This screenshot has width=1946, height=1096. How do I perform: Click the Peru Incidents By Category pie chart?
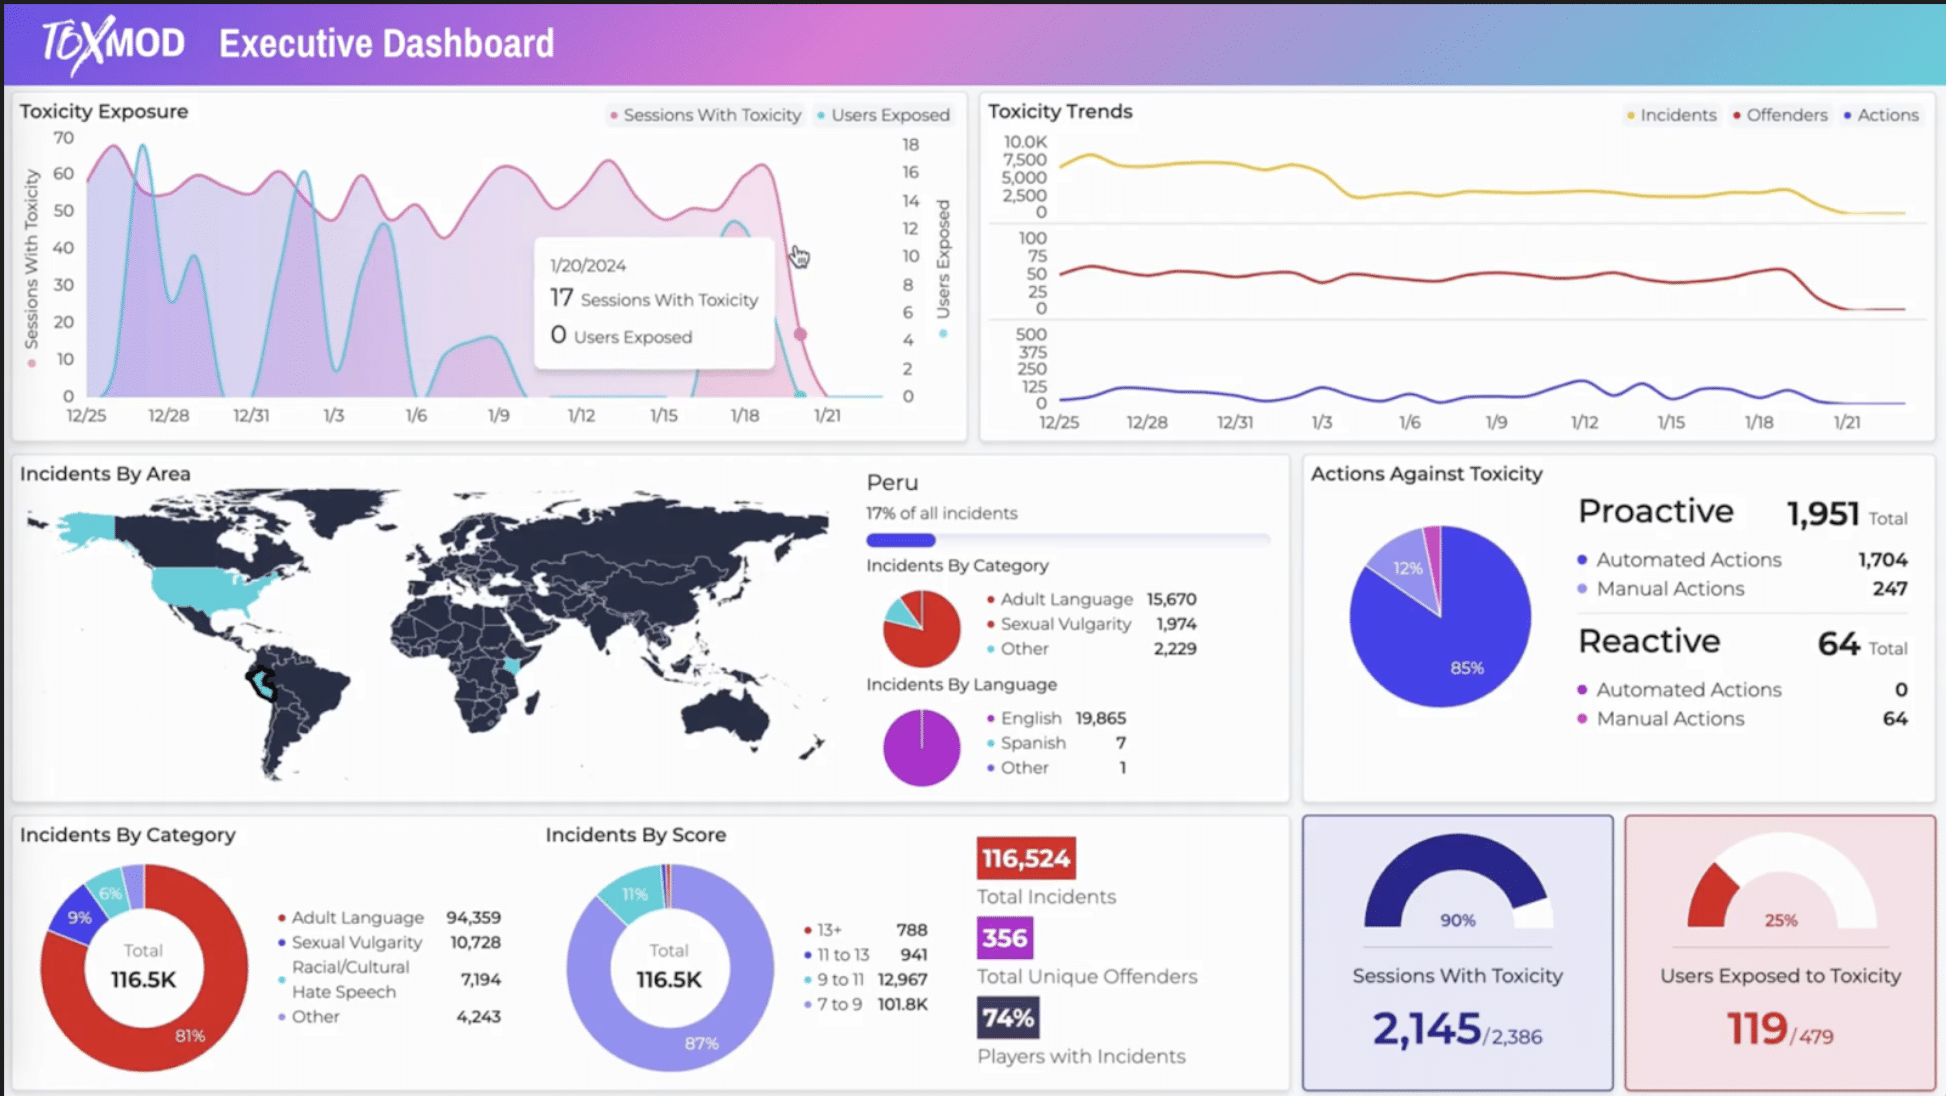click(x=921, y=628)
